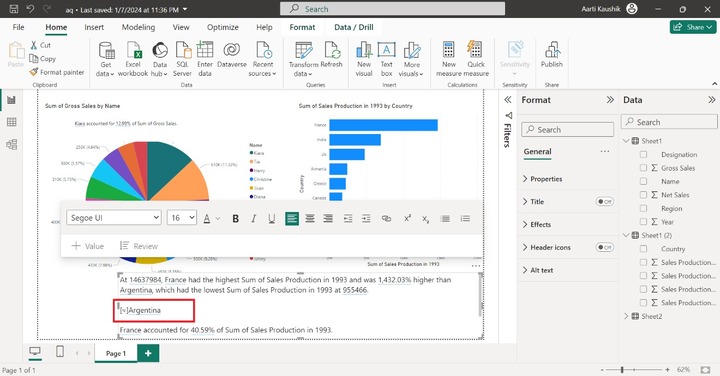Viewport: 720px width, 376px height.
Task: Check the Gross Sales field
Action: click(643, 168)
